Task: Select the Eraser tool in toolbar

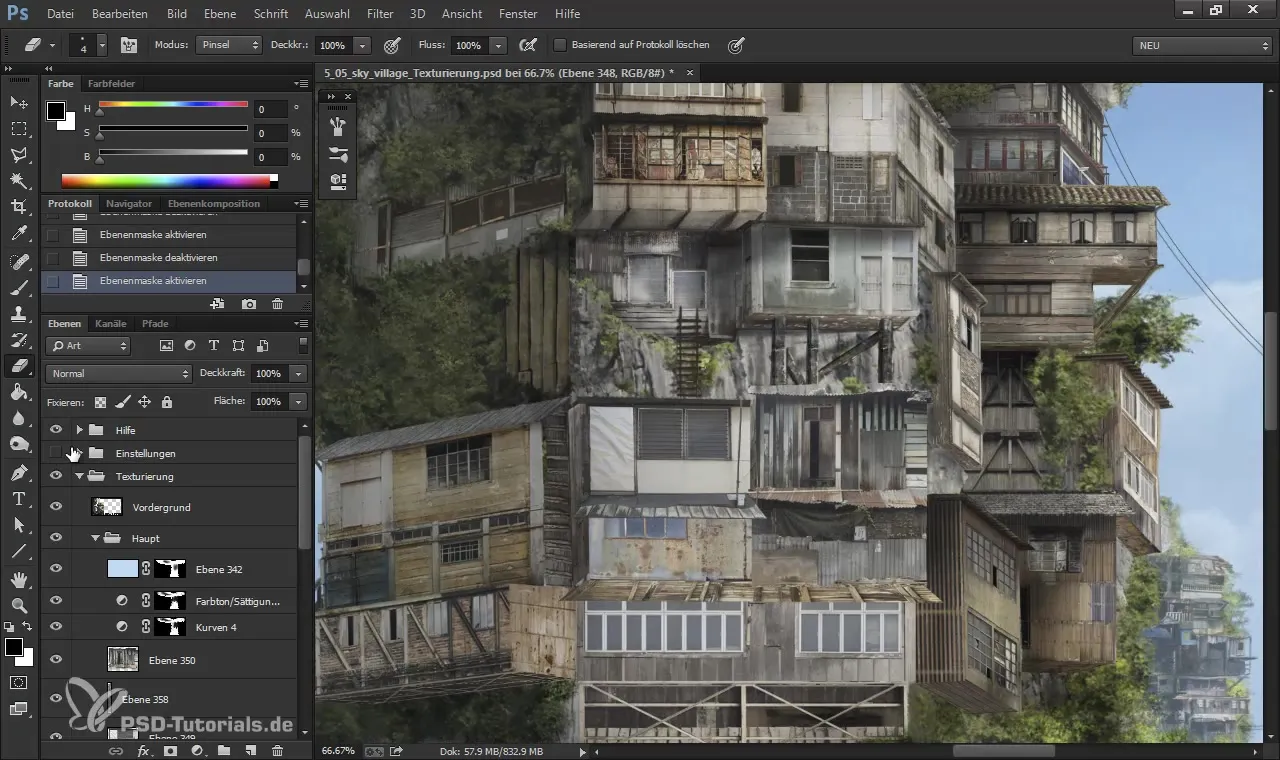Action: click(x=19, y=366)
